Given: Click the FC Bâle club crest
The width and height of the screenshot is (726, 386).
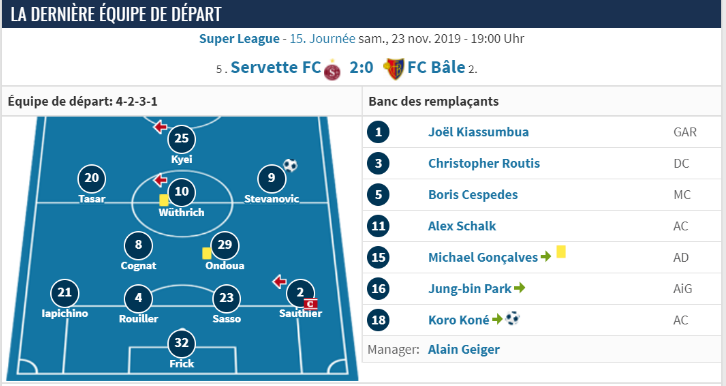Looking at the screenshot, I should click(x=394, y=68).
